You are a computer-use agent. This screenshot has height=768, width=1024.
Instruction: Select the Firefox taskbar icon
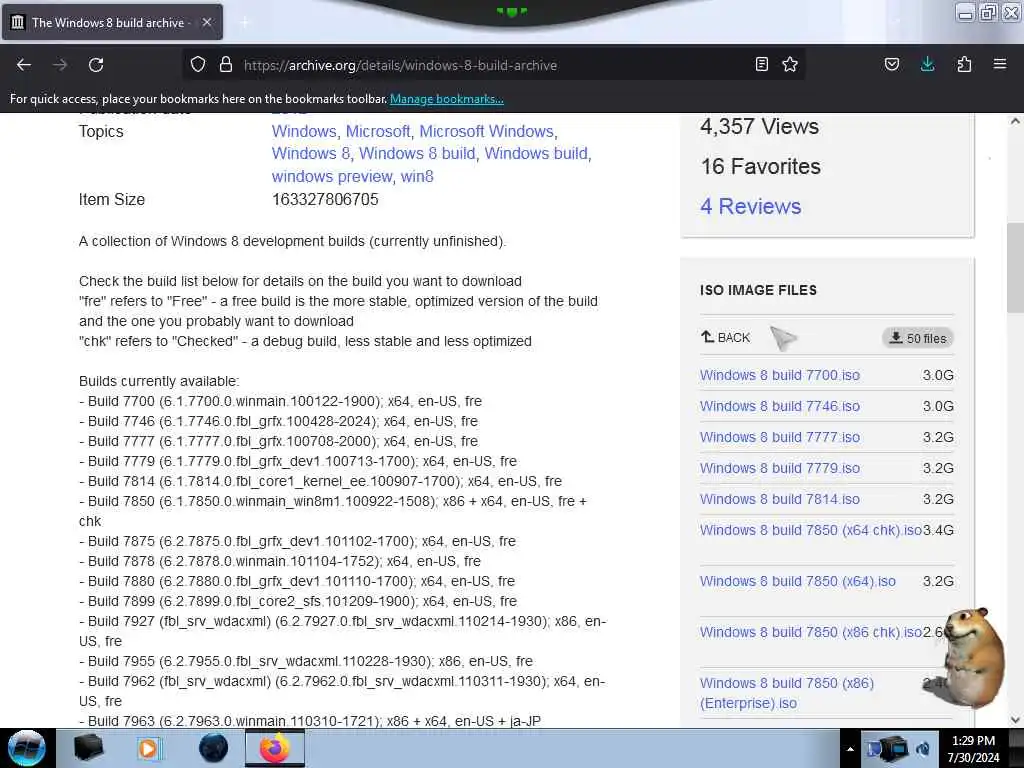pos(275,748)
